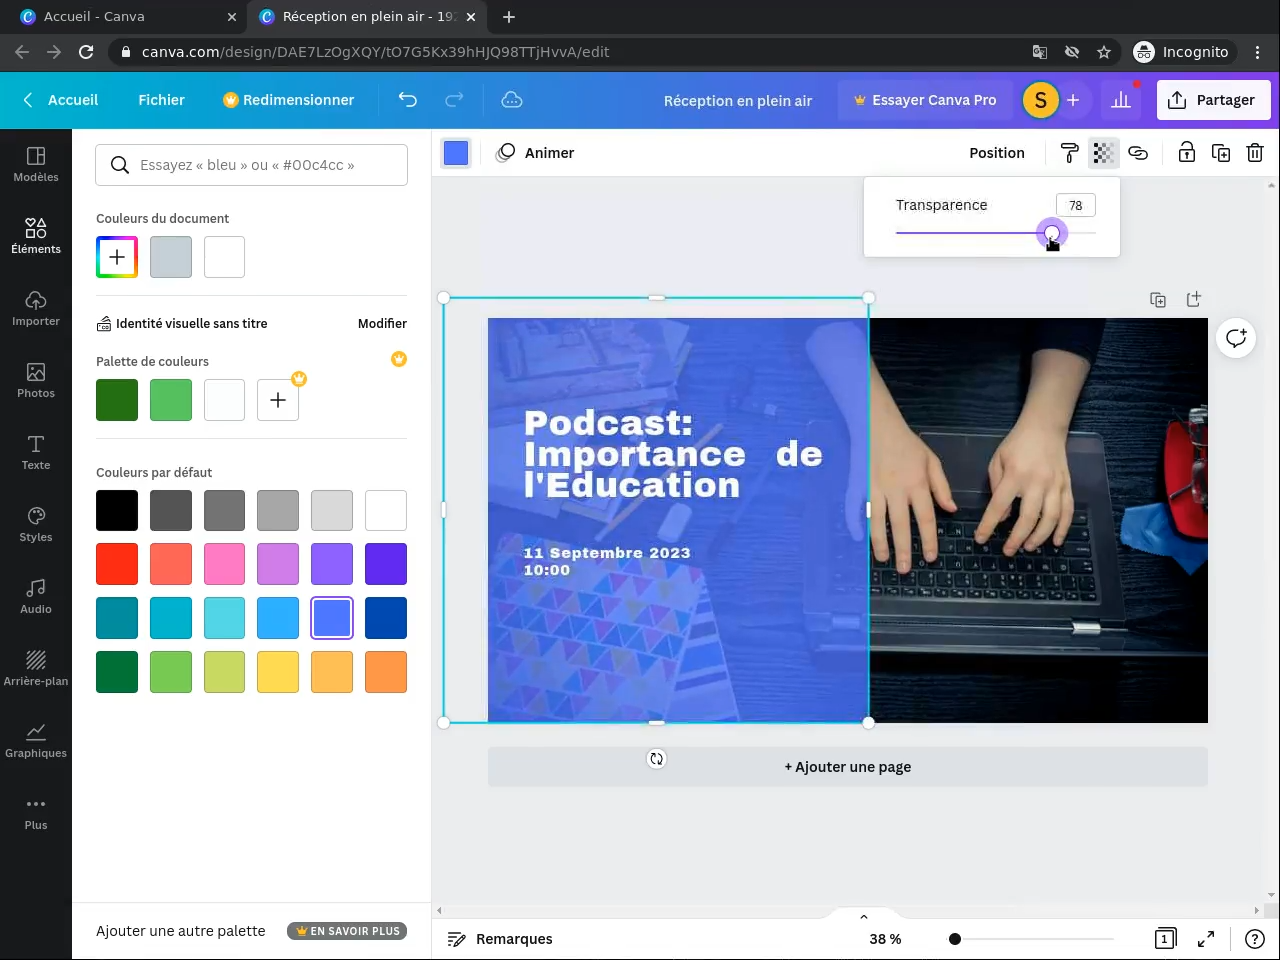The width and height of the screenshot is (1280, 960).
Task: Open the Remarques notes panel
Action: coord(500,939)
